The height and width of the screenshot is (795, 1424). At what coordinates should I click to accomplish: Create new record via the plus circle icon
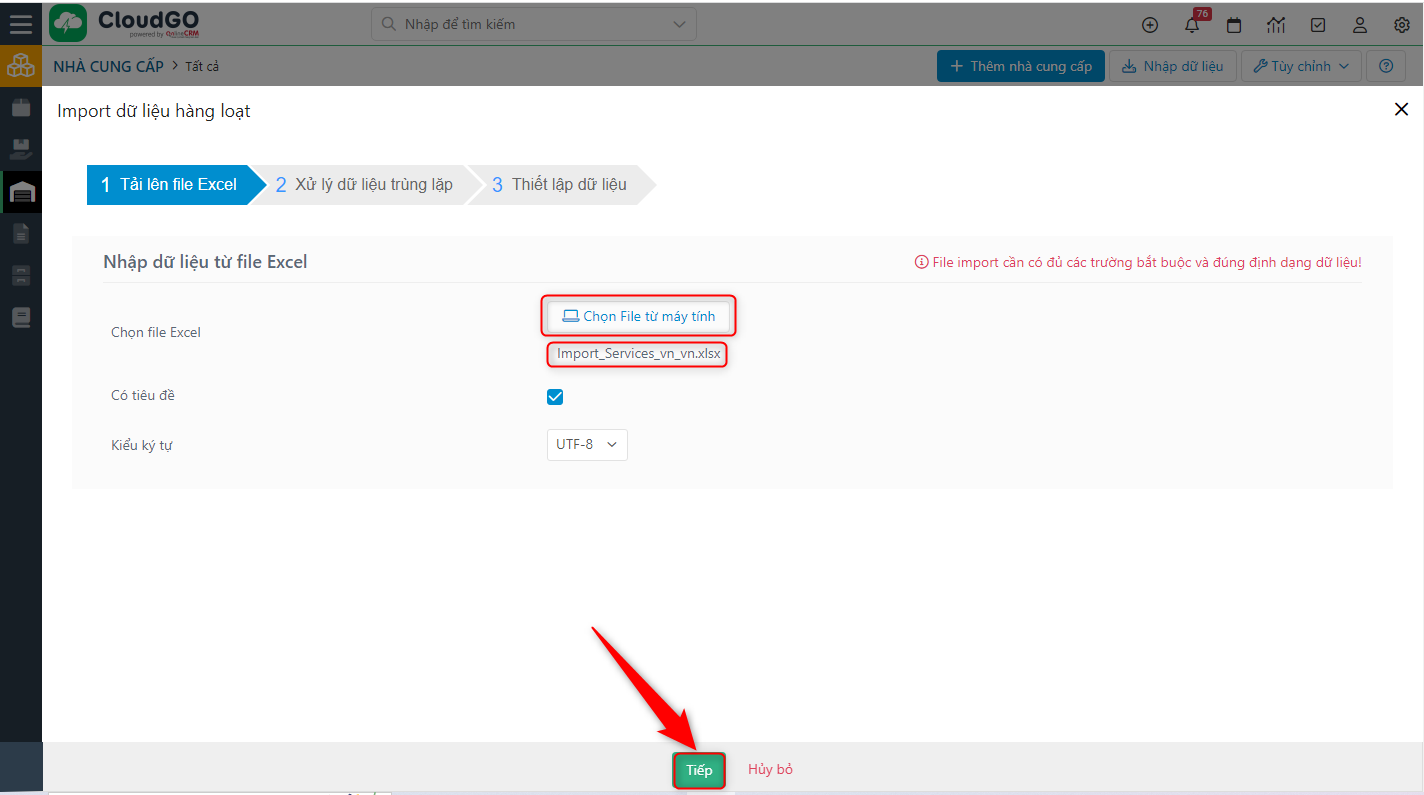(x=1149, y=25)
